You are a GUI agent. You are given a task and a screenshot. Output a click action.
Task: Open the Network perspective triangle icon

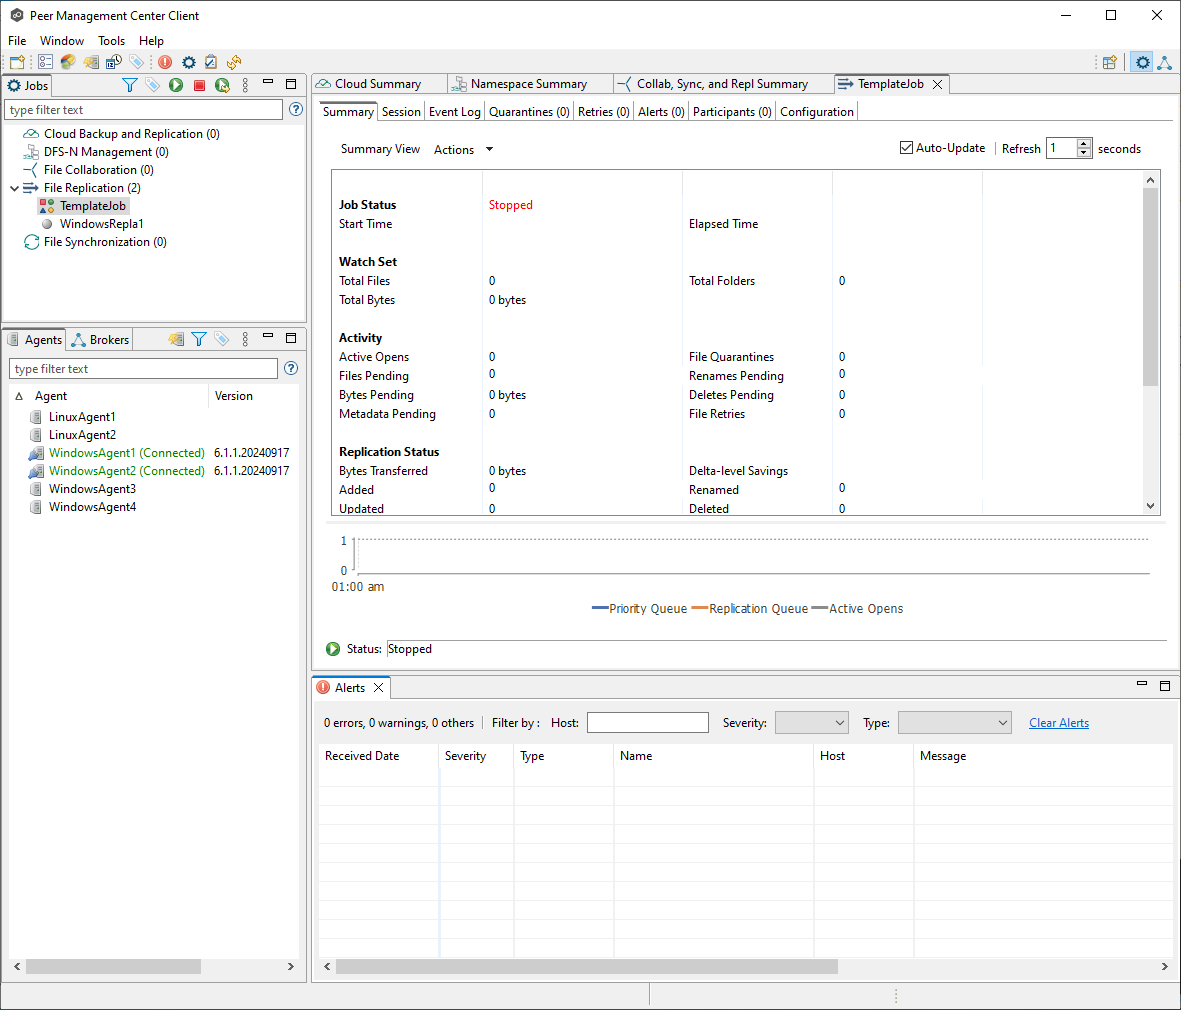click(x=1164, y=62)
